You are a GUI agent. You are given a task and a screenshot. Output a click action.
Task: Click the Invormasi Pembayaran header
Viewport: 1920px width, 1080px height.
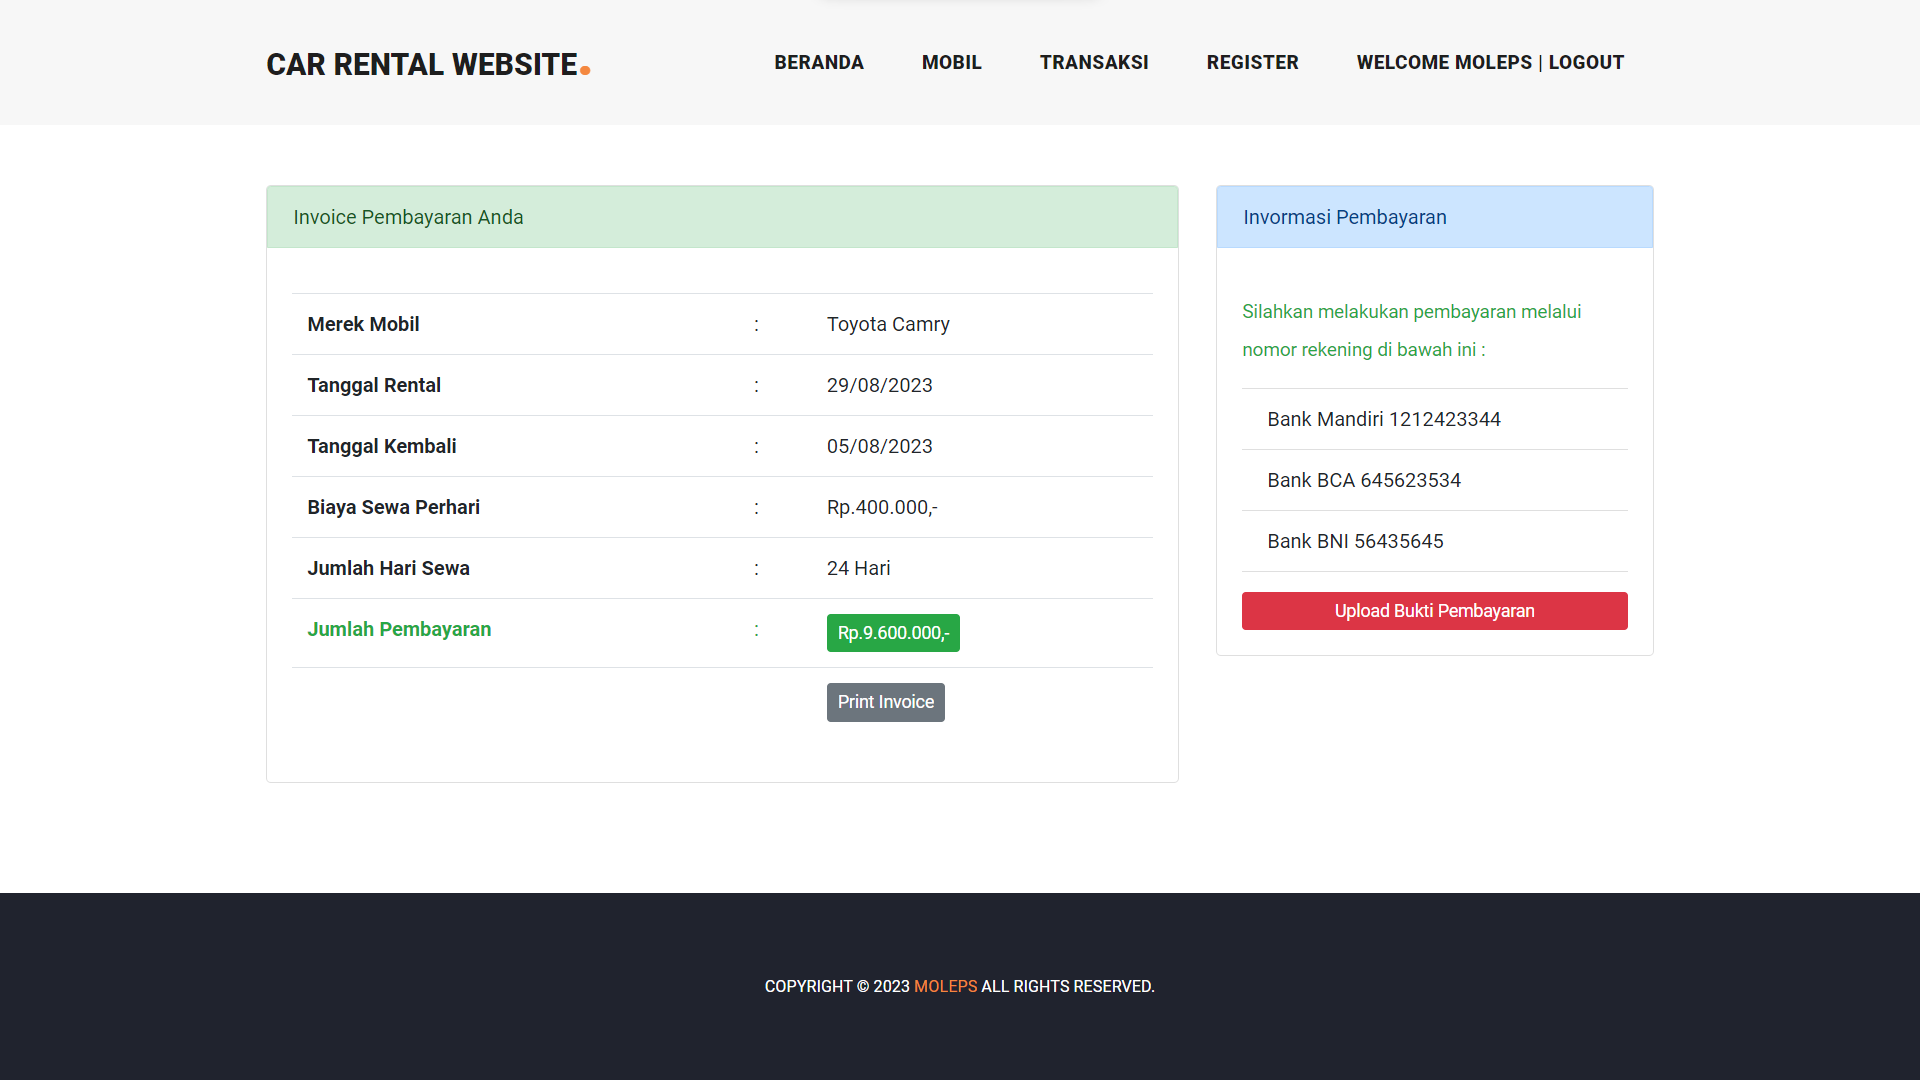click(x=1435, y=217)
